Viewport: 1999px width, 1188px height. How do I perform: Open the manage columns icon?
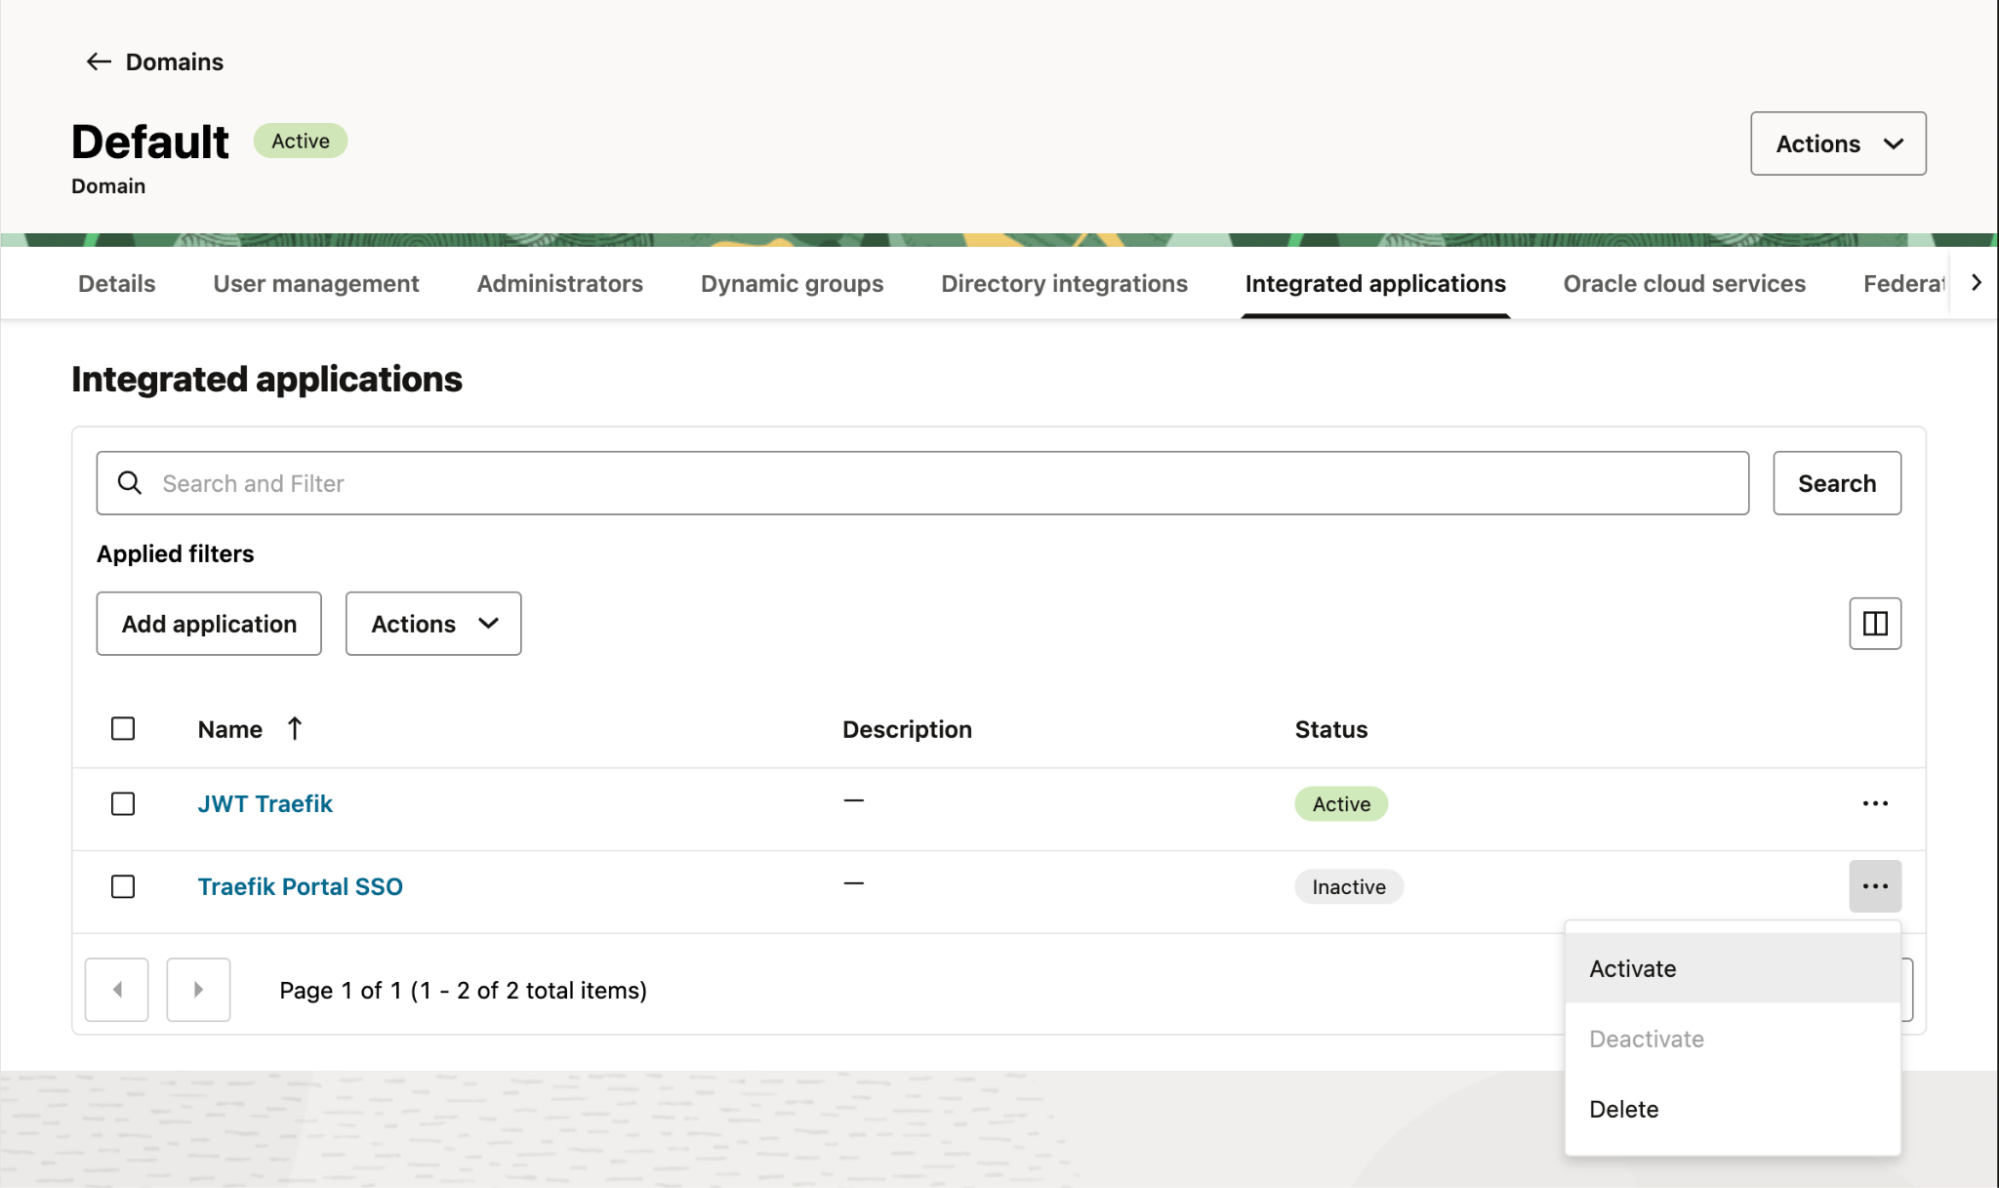coord(1875,623)
